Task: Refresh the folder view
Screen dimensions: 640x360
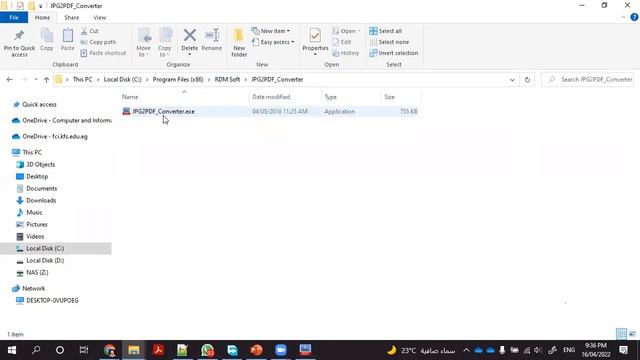Action: pos(527,80)
